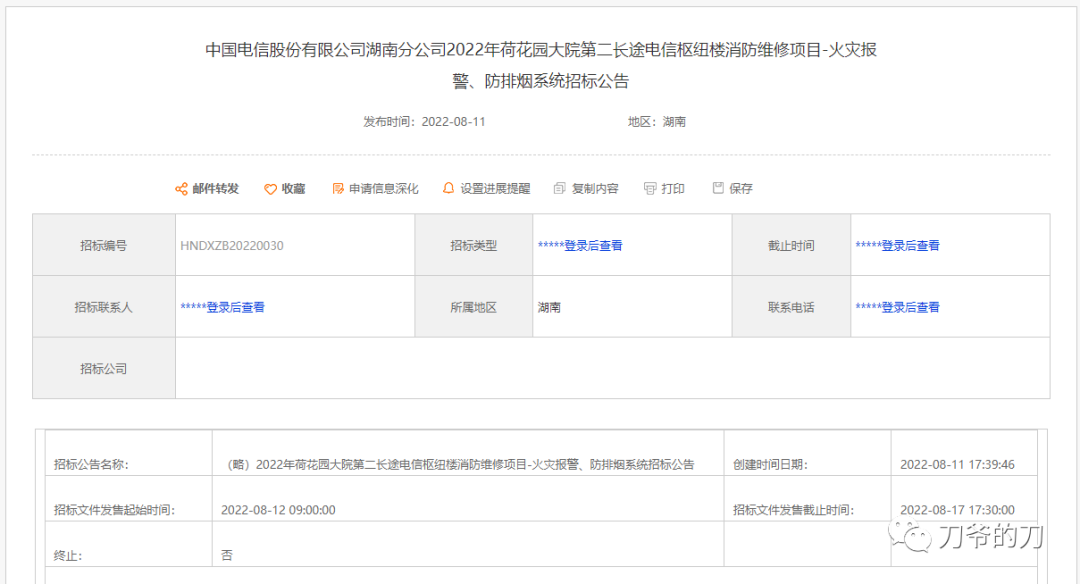
Task: Select the 终止 label
Action: 68,556
